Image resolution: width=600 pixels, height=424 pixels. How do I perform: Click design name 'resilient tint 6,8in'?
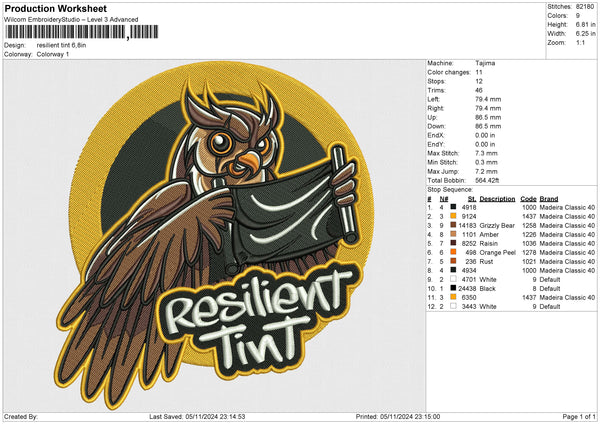pos(61,45)
